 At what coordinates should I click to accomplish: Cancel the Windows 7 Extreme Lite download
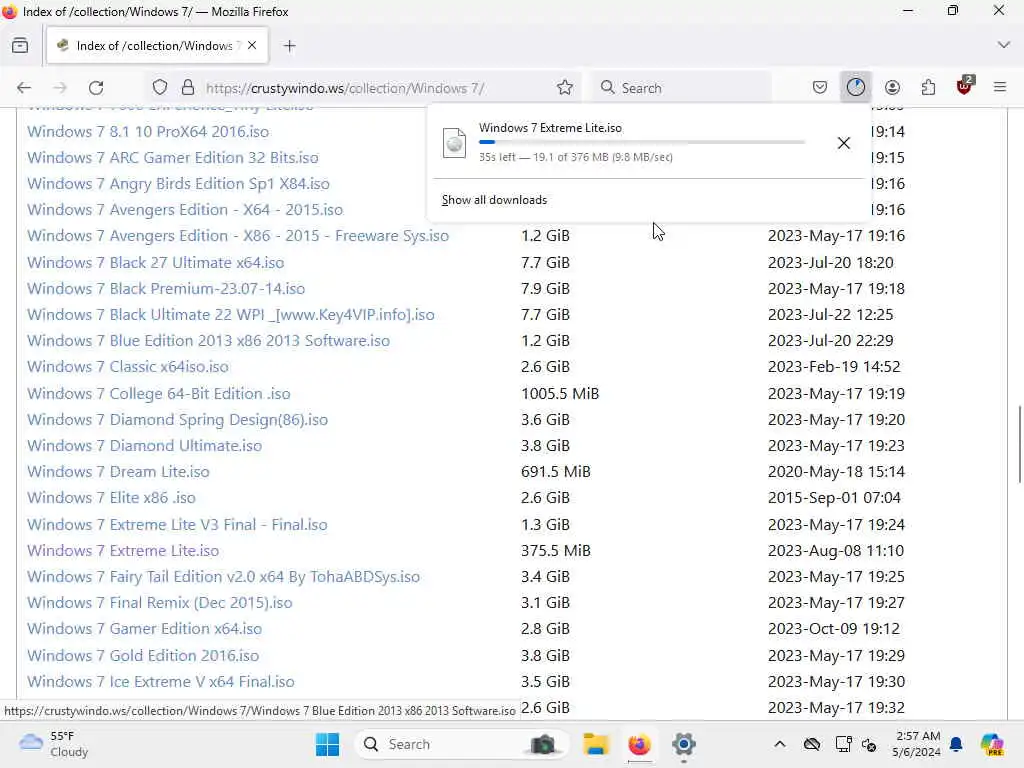844,143
